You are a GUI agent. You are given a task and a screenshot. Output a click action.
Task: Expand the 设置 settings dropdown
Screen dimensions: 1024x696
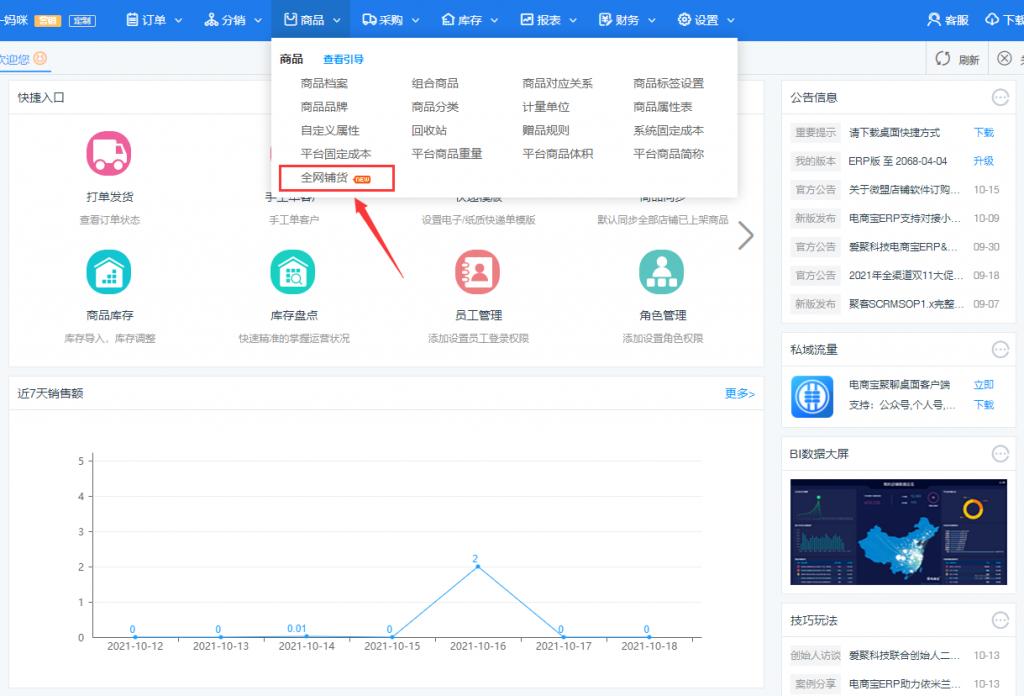705,17
